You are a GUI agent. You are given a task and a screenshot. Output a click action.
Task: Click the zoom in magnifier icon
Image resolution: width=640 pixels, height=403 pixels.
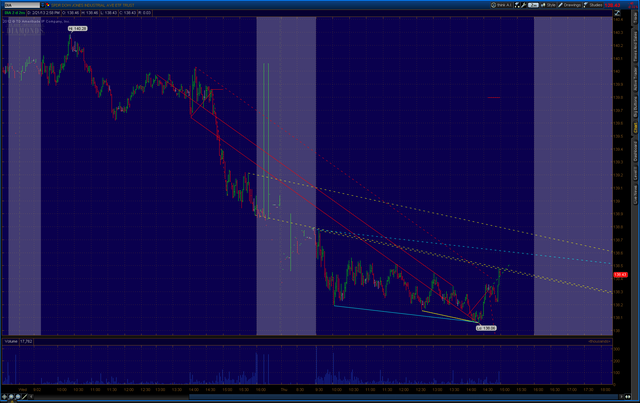click(x=11, y=396)
